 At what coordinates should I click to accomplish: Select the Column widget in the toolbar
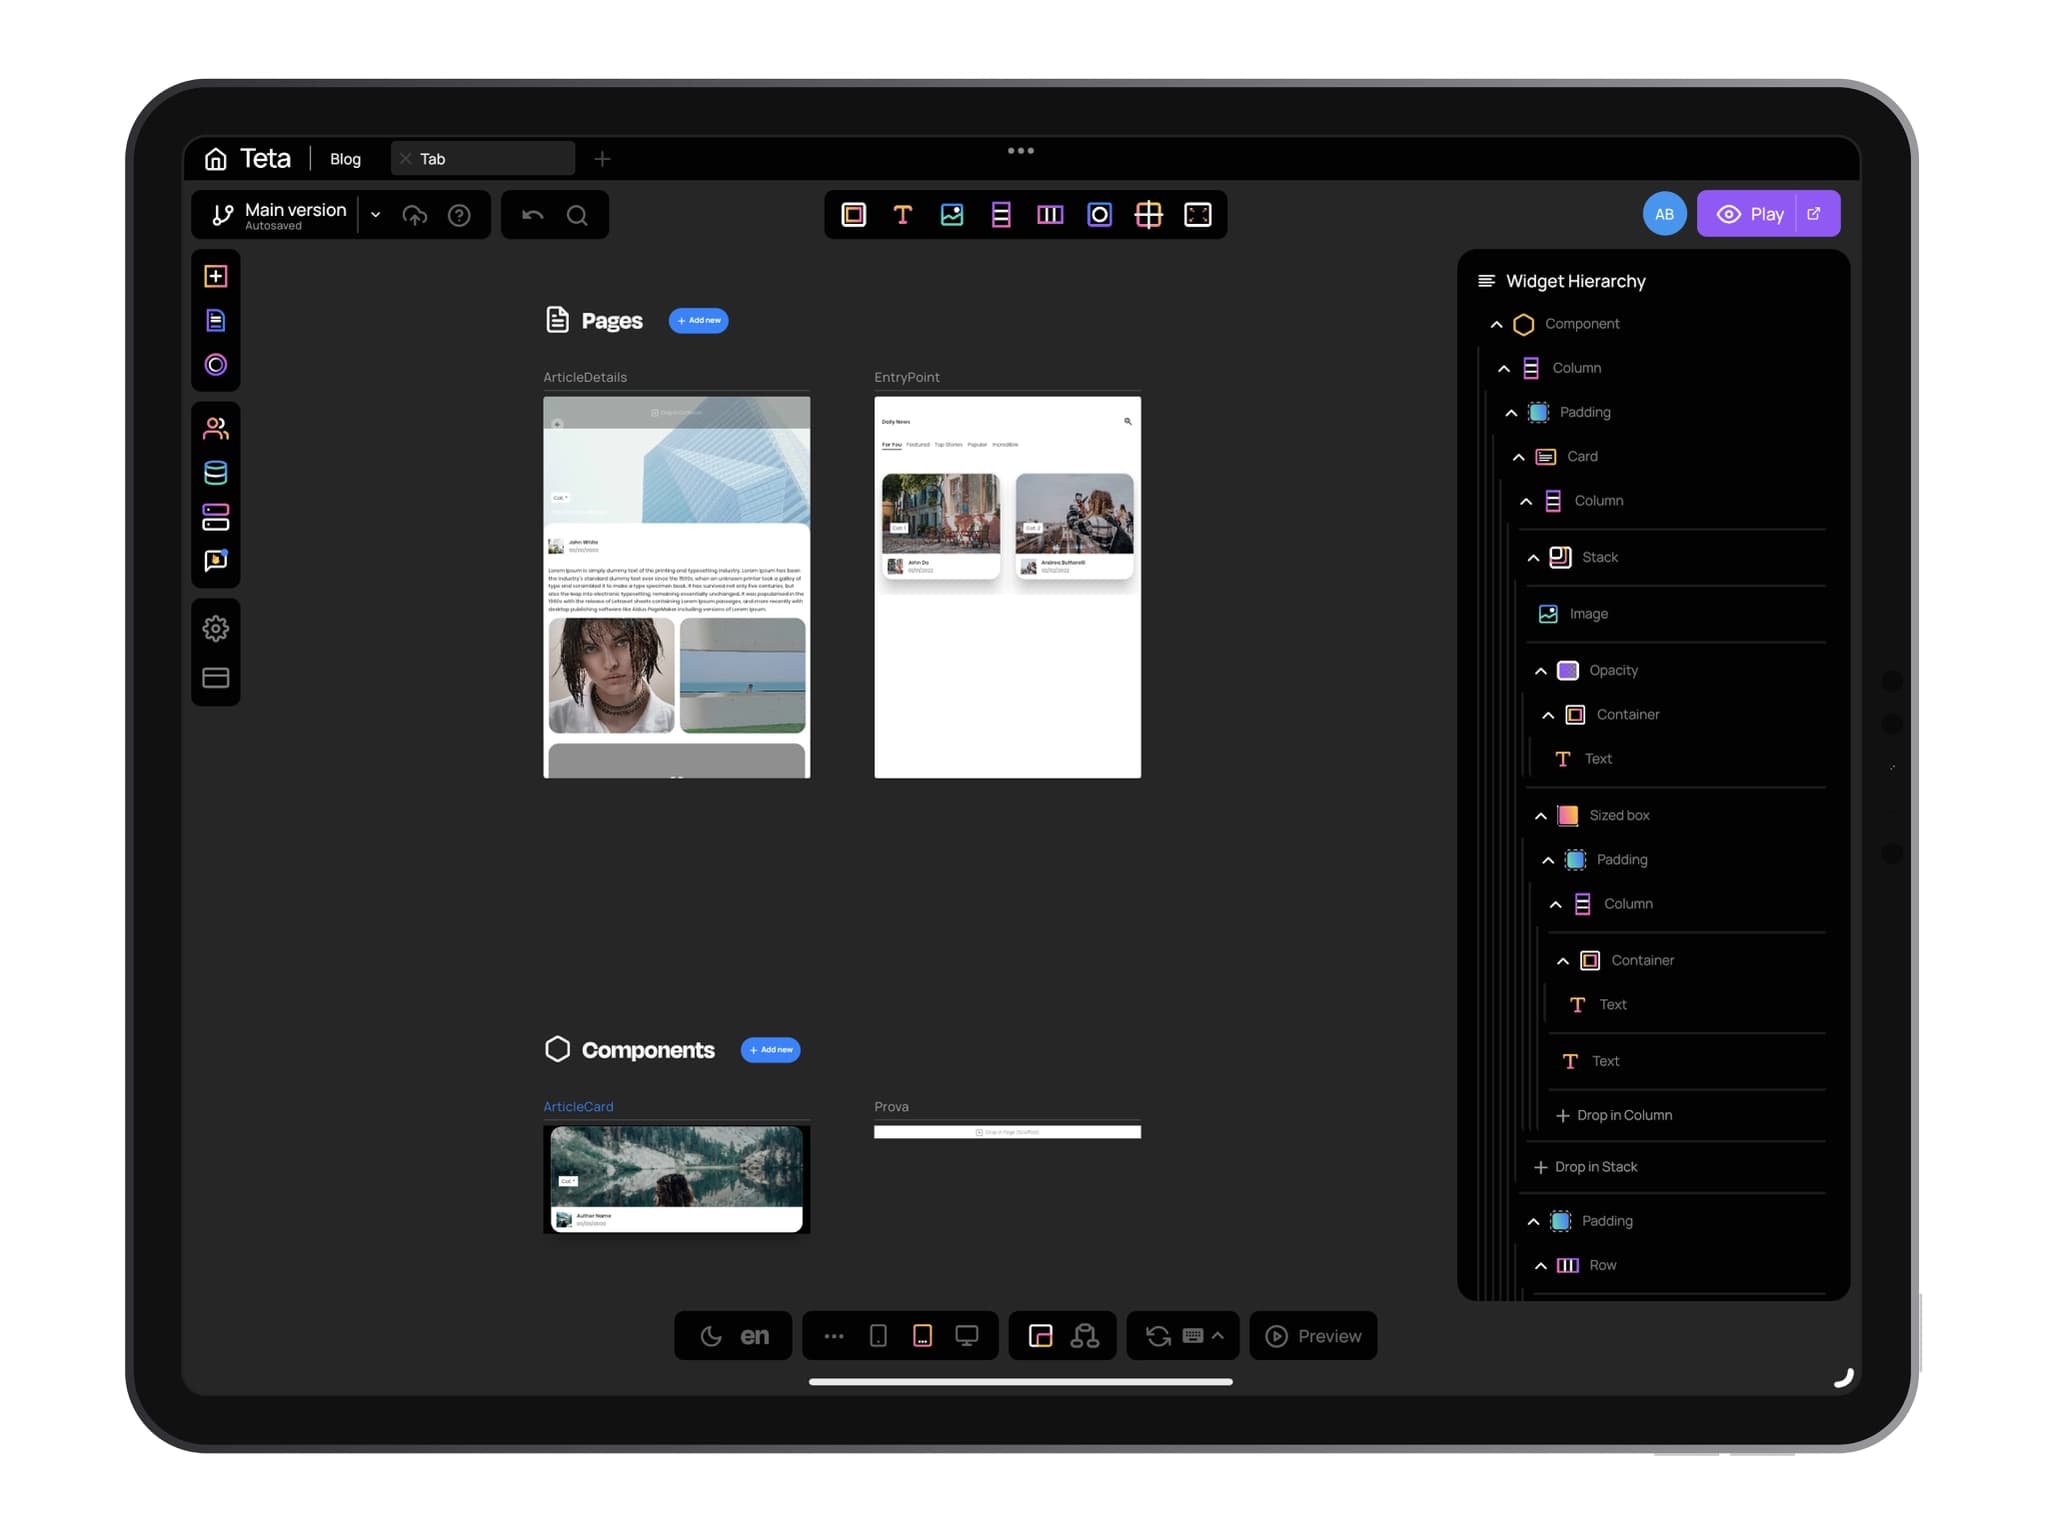click(x=1000, y=214)
